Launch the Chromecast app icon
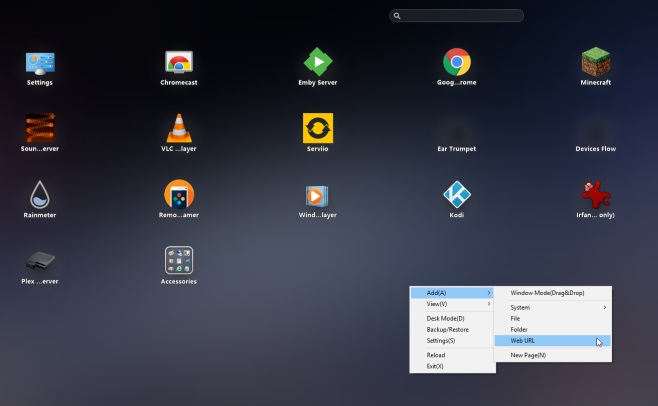Screen dimensions: 658x406 pyautogui.click(x=178, y=64)
